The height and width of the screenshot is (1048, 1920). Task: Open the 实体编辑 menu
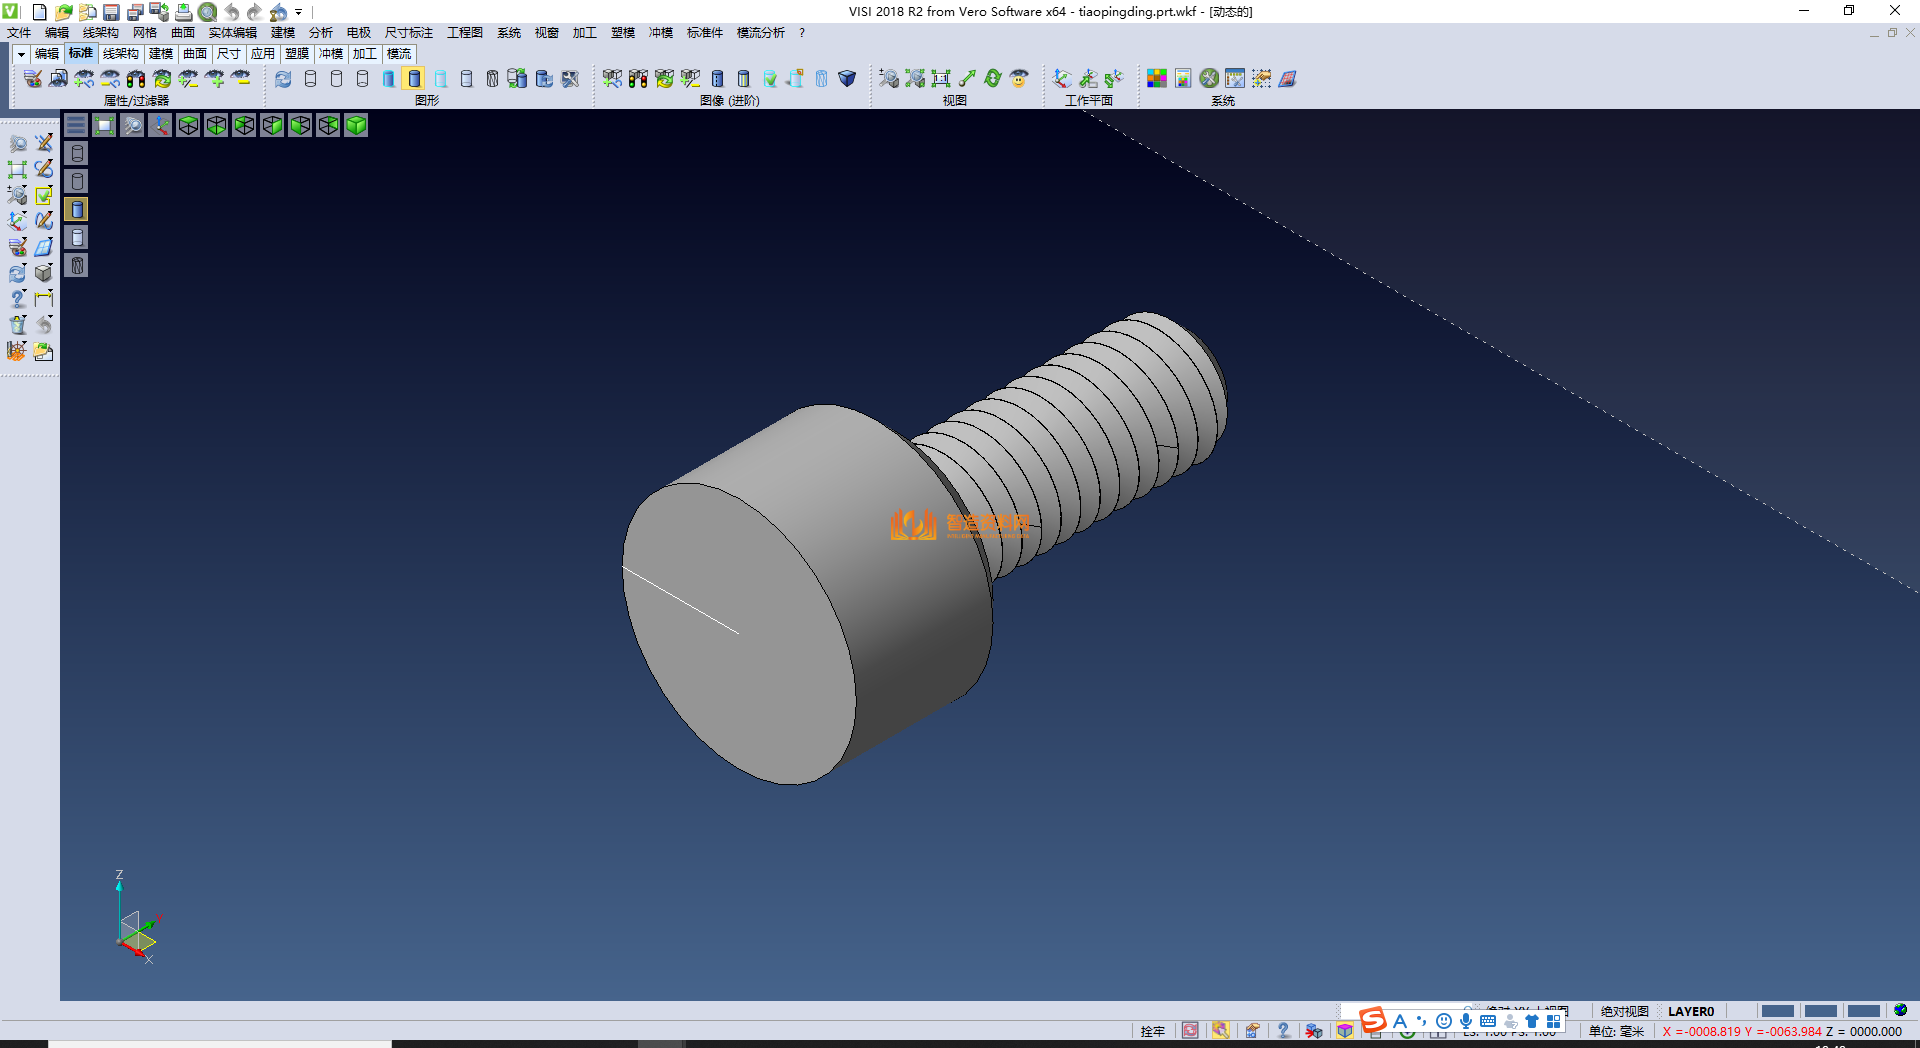tap(232, 33)
